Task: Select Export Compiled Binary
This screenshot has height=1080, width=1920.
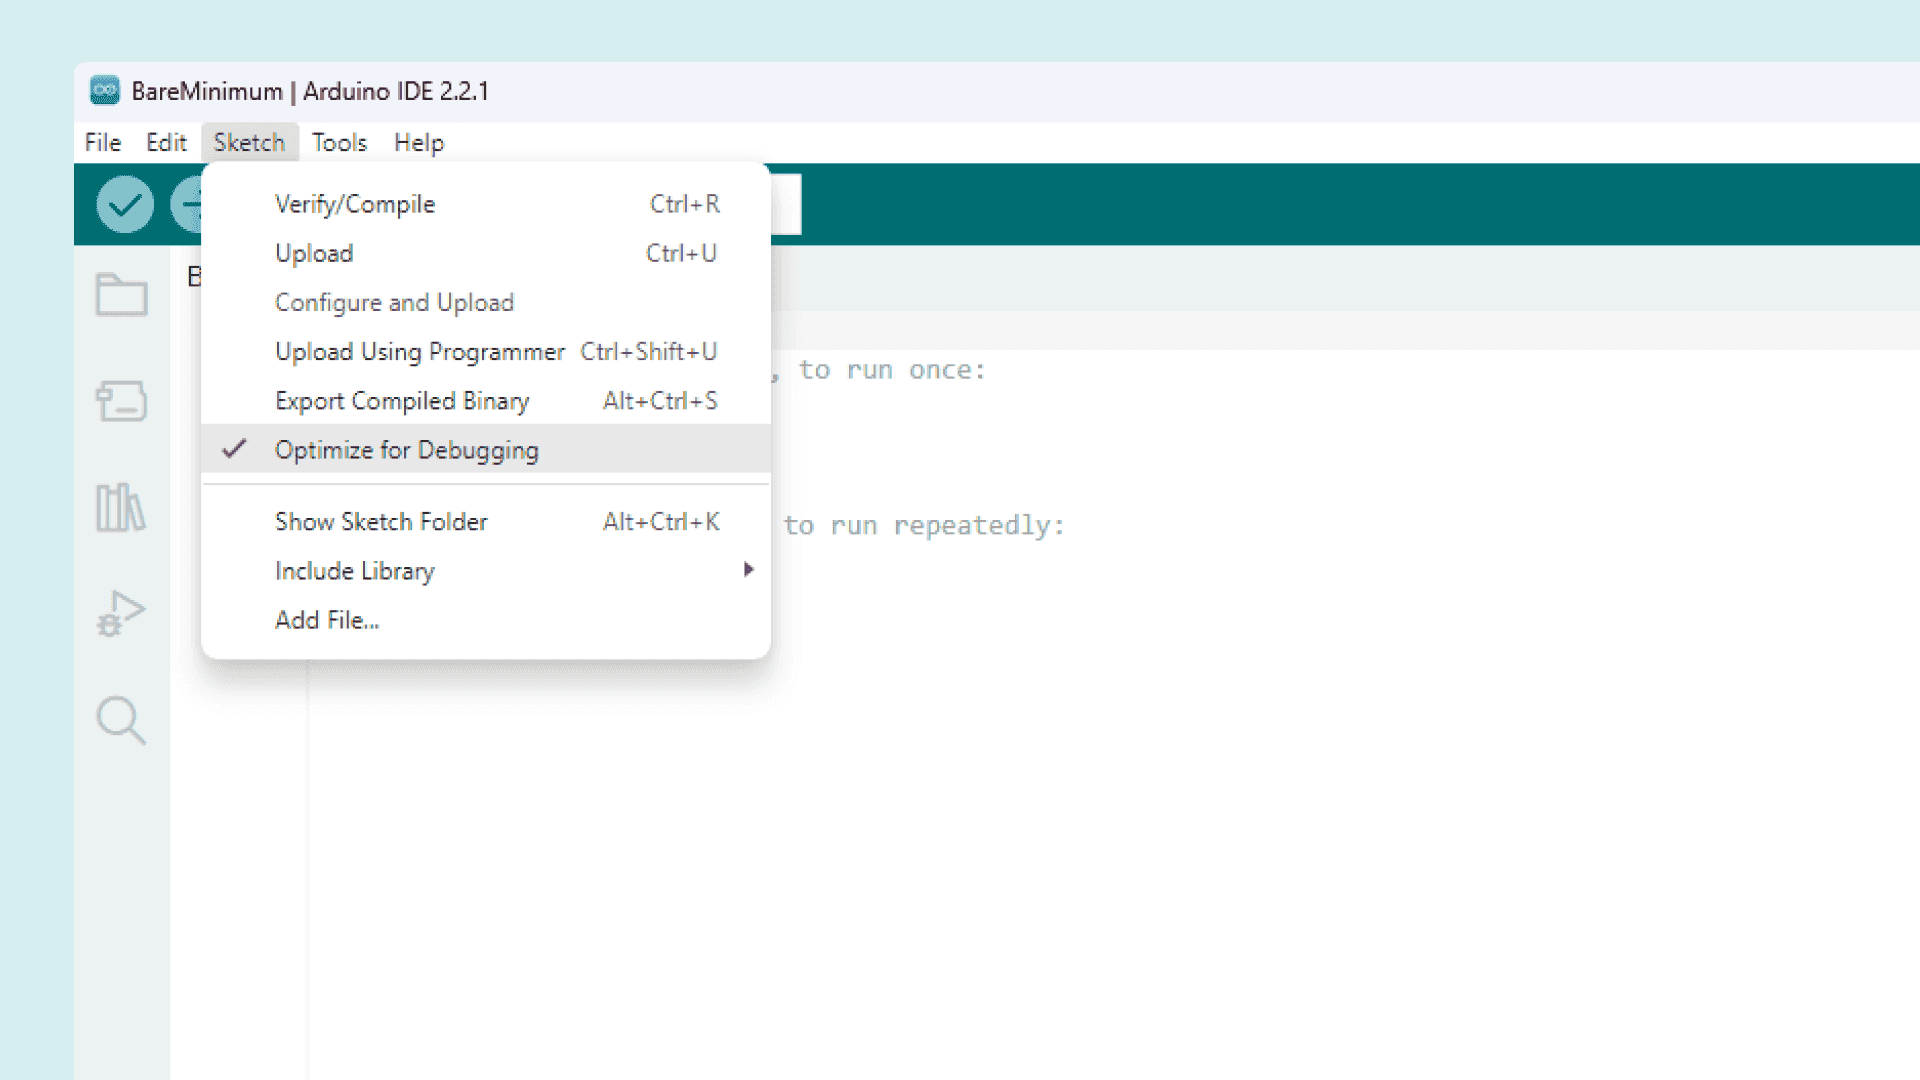Action: pyautogui.click(x=402, y=400)
